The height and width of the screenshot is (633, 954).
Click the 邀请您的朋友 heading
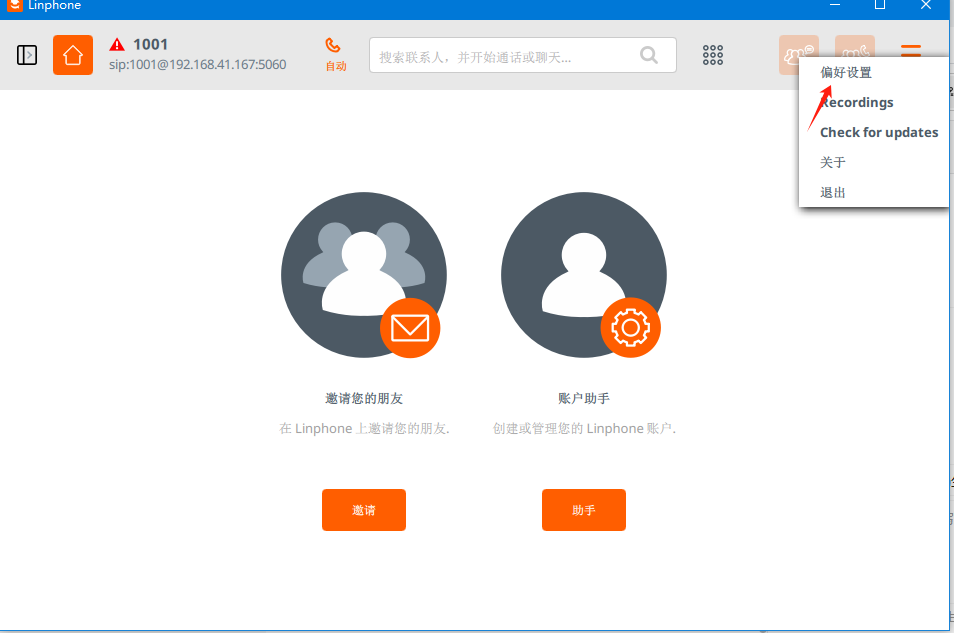click(364, 399)
